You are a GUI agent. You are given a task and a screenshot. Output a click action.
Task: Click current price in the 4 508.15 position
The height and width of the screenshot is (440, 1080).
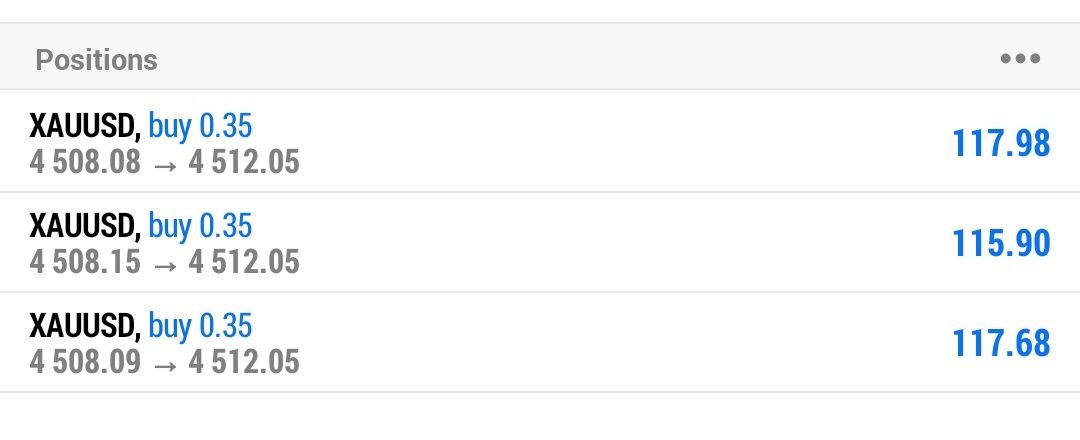pyautogui.click(x=244, y=262)
